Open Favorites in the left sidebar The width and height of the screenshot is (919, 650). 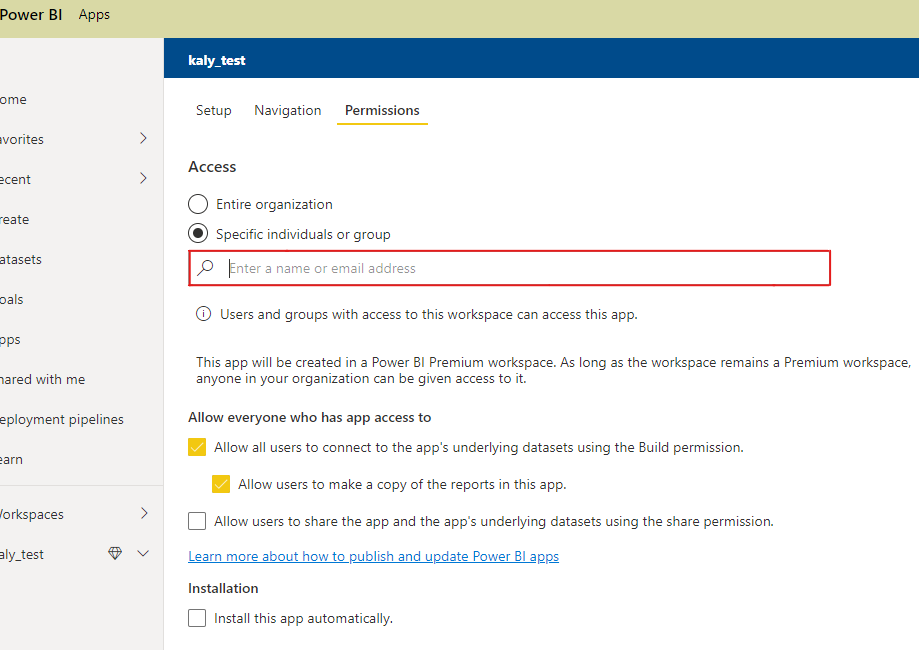coord(22,139)
